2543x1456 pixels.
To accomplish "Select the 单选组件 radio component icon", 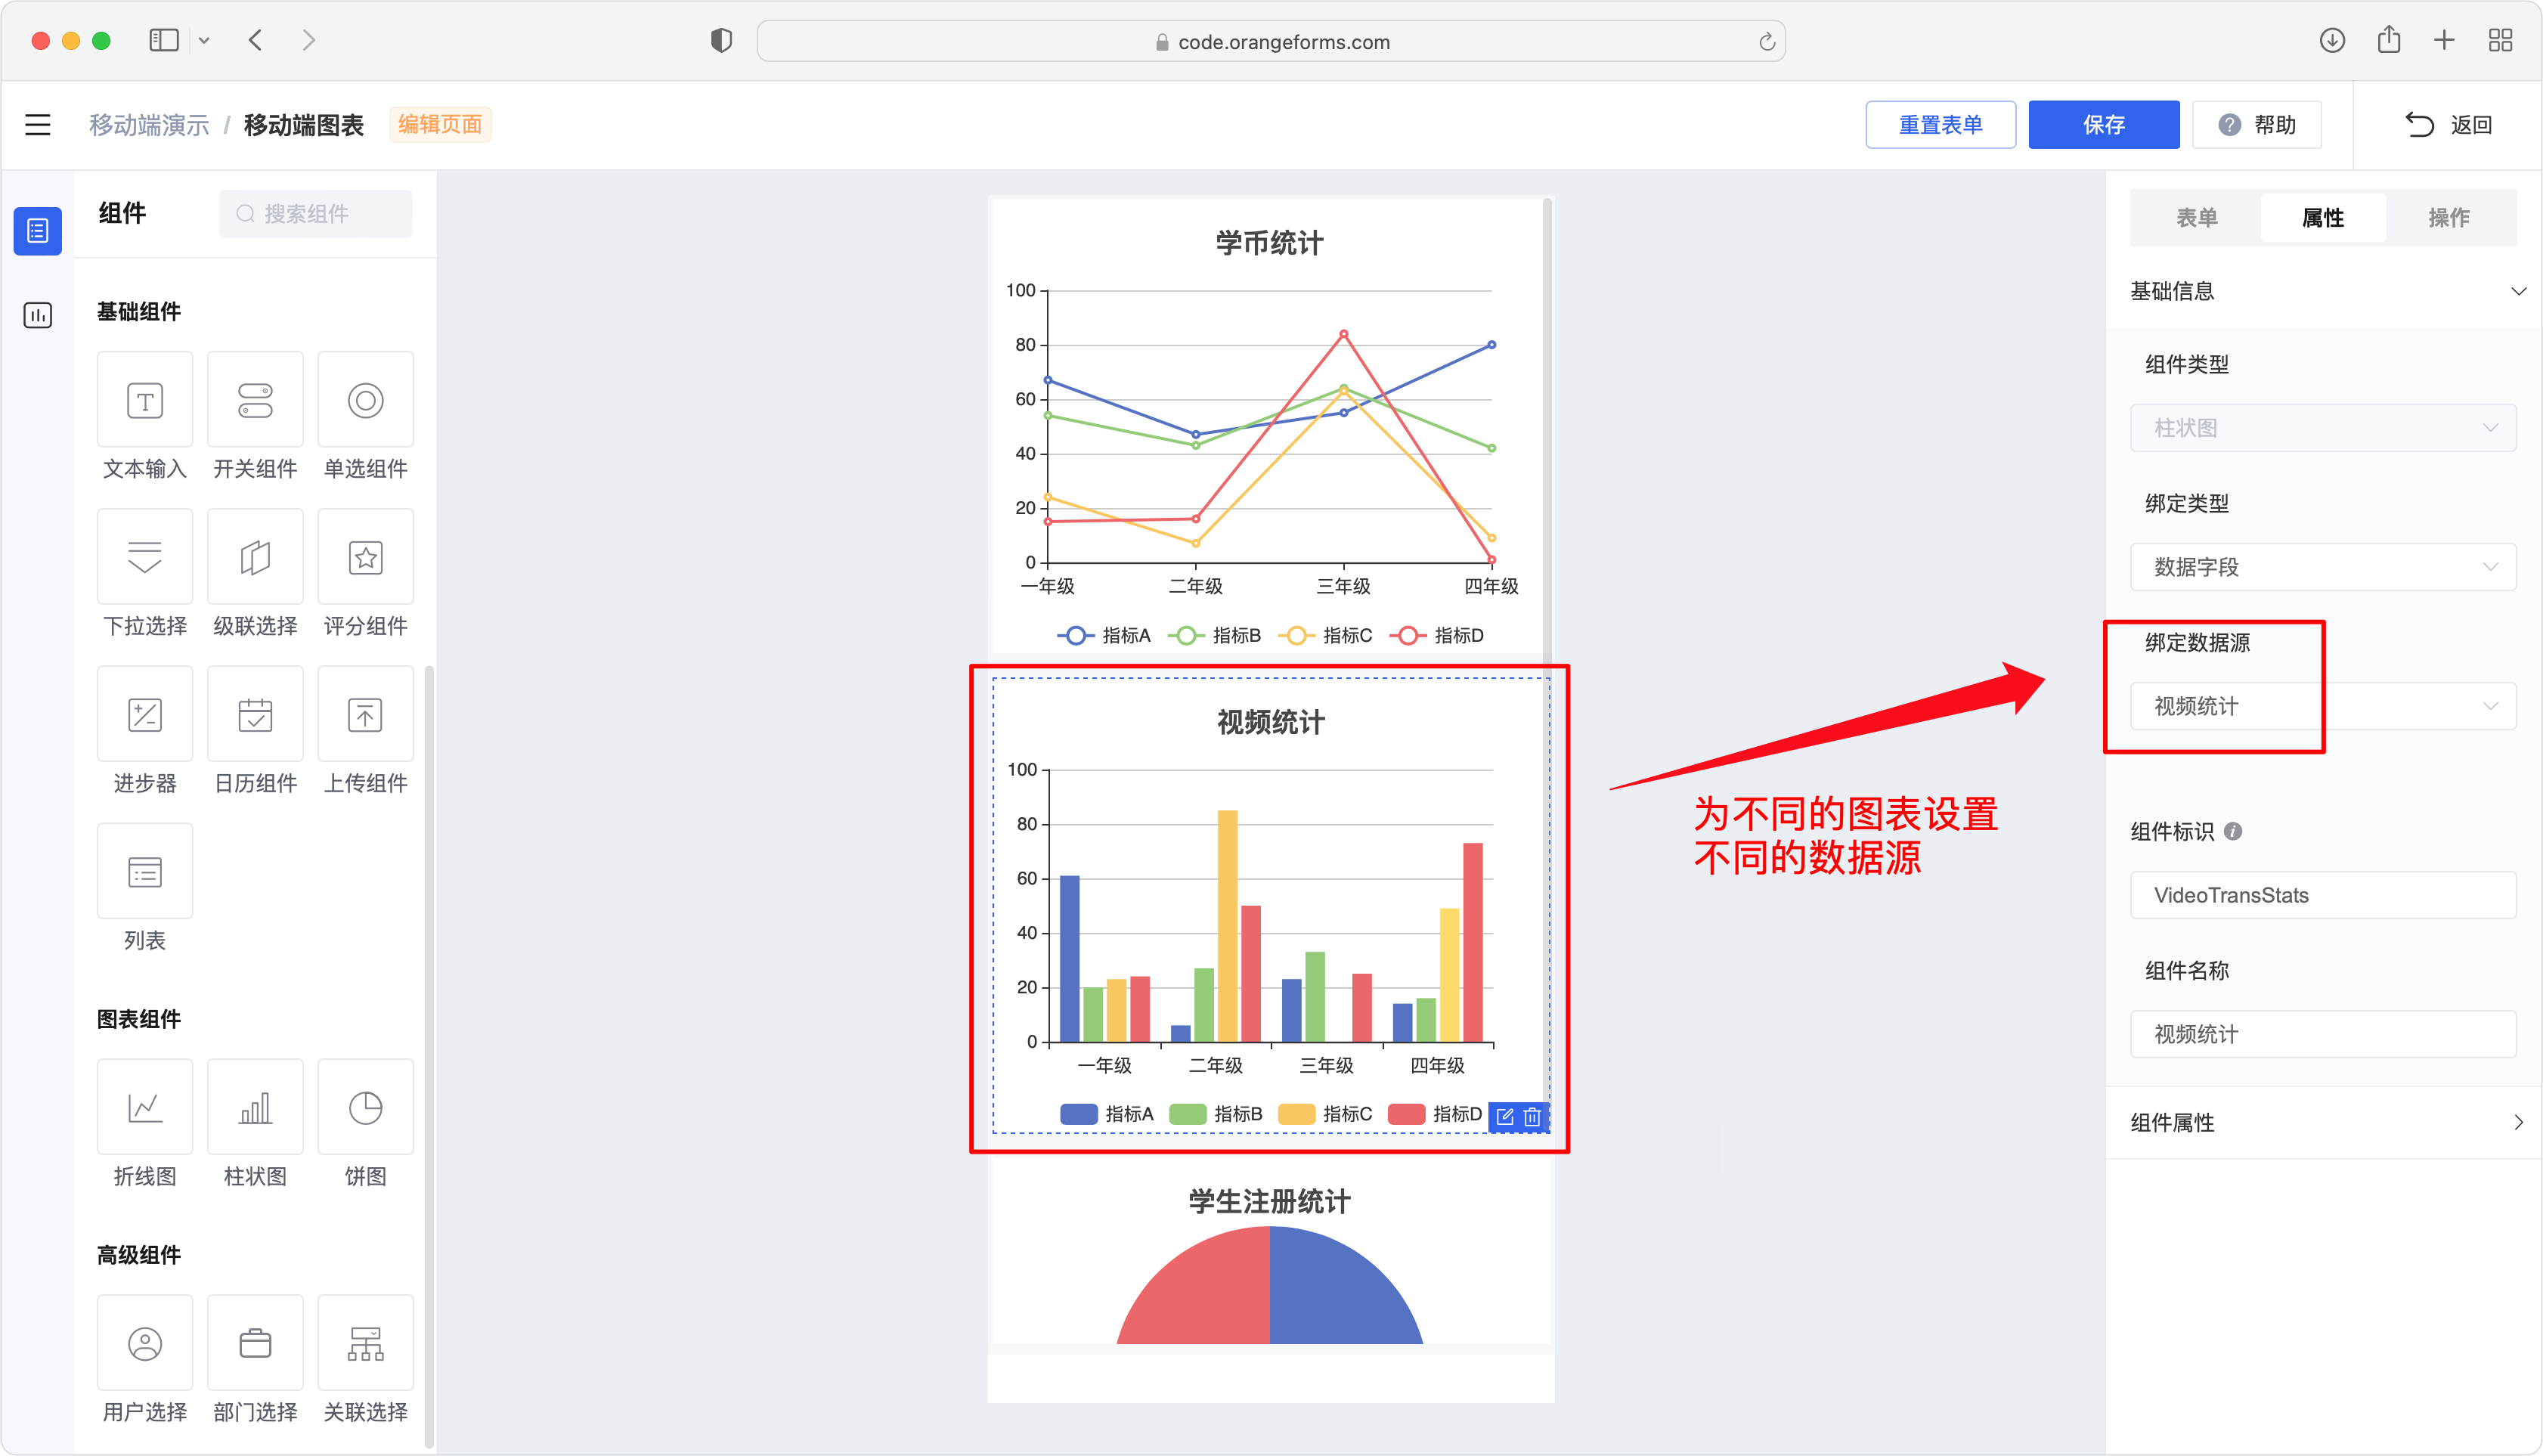I will [365, 400].
